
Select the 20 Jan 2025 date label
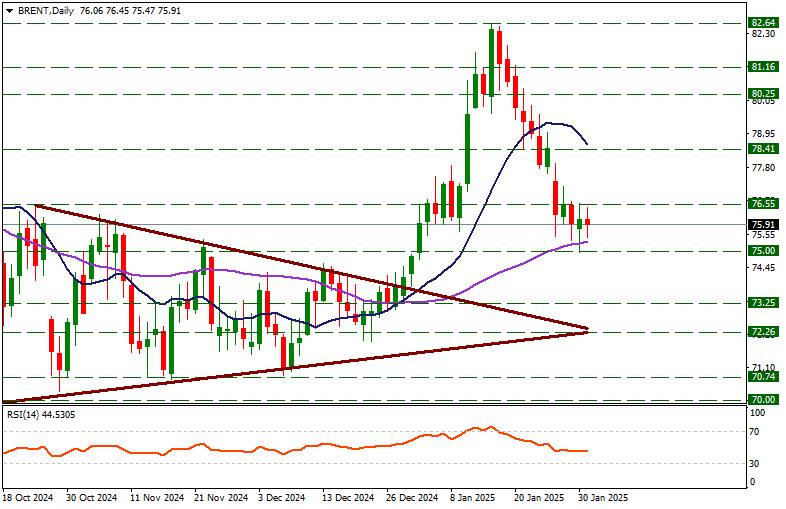[540, 498]
